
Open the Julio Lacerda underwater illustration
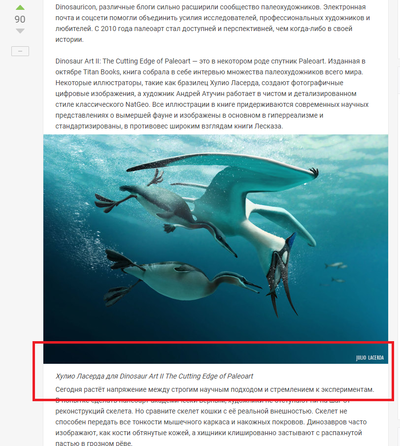pos(216,249)
